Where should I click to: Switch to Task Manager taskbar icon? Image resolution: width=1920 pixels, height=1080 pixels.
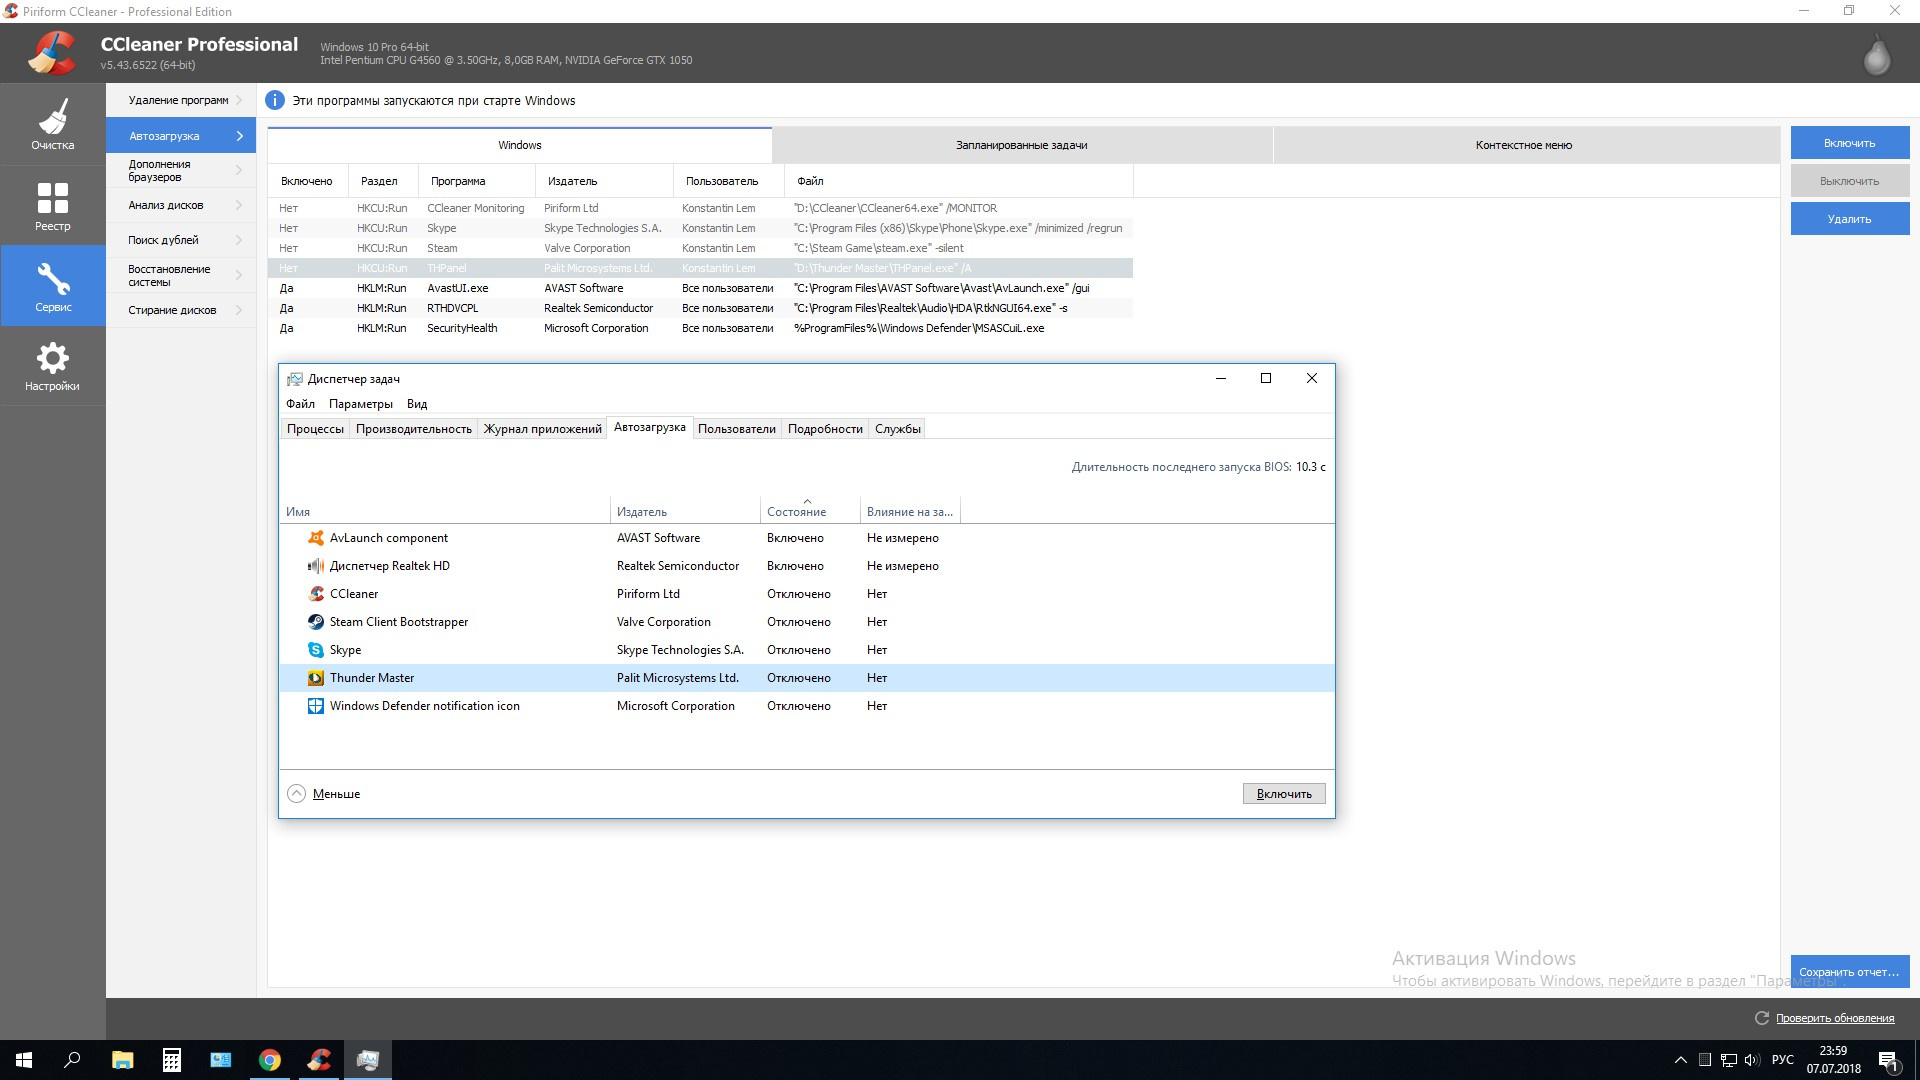[x=368, y=1060]
